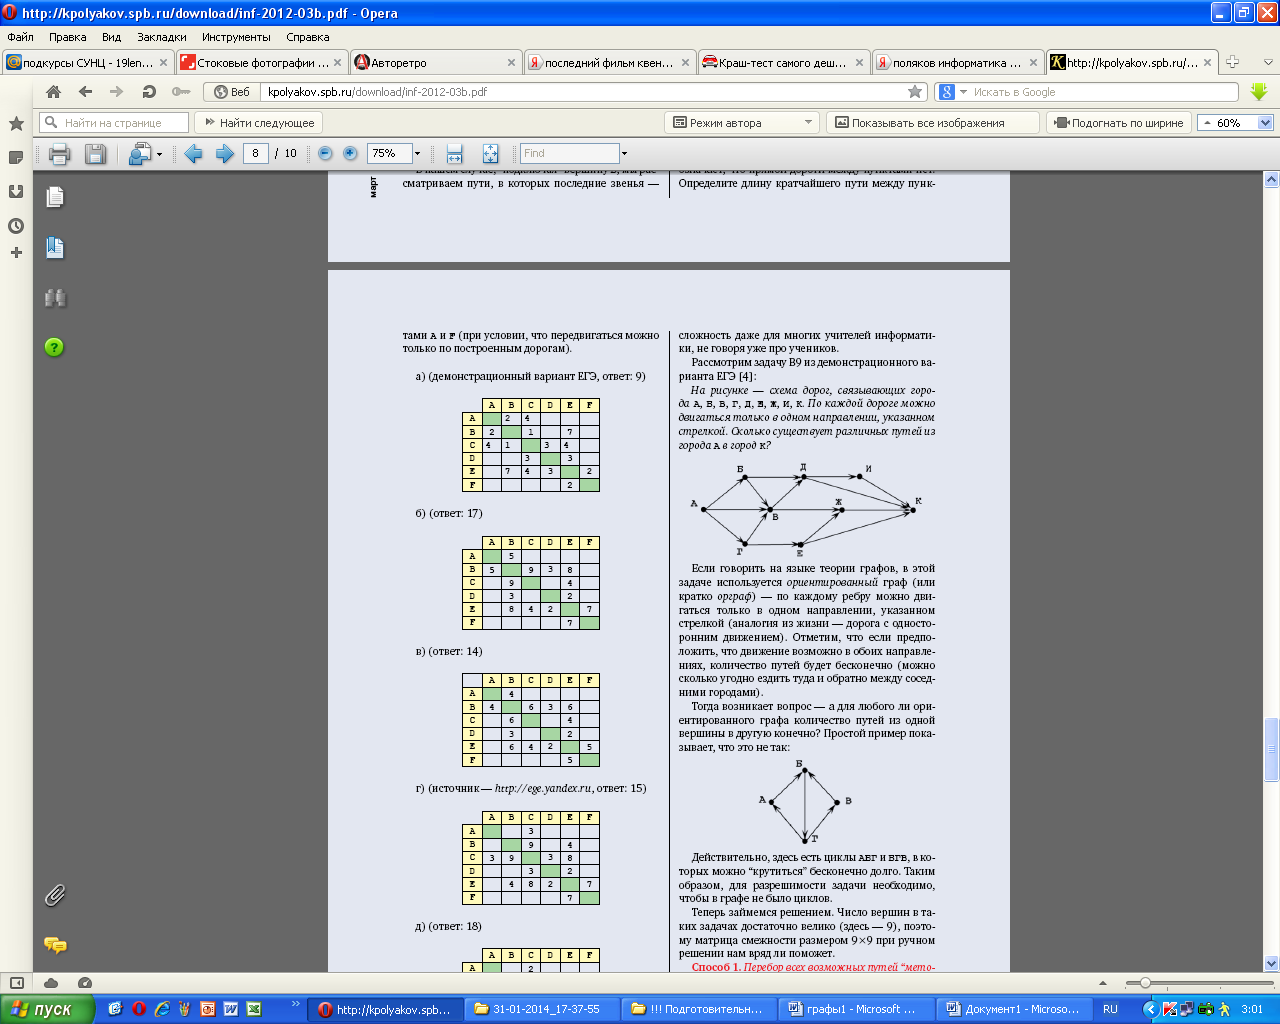Switch to 'Стоковые фотографии' tab

(x=262, y=62)
